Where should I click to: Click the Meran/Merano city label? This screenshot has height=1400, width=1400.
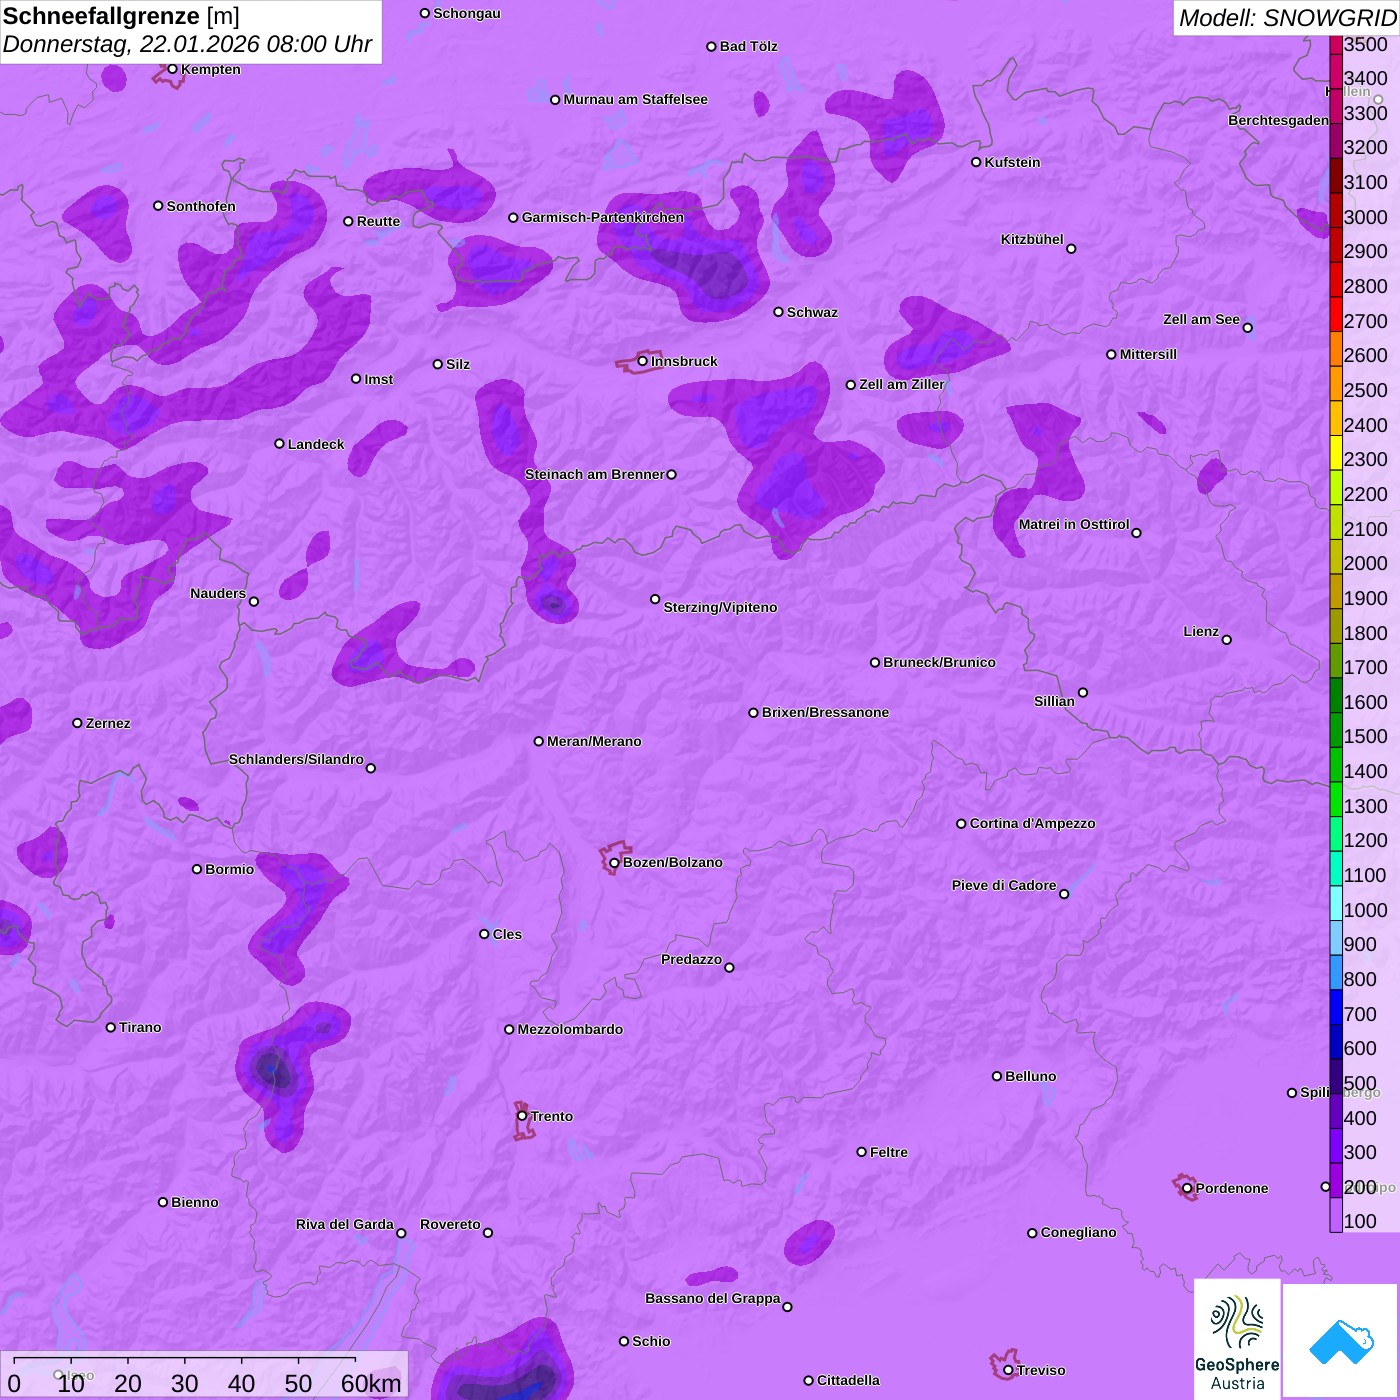594,741
